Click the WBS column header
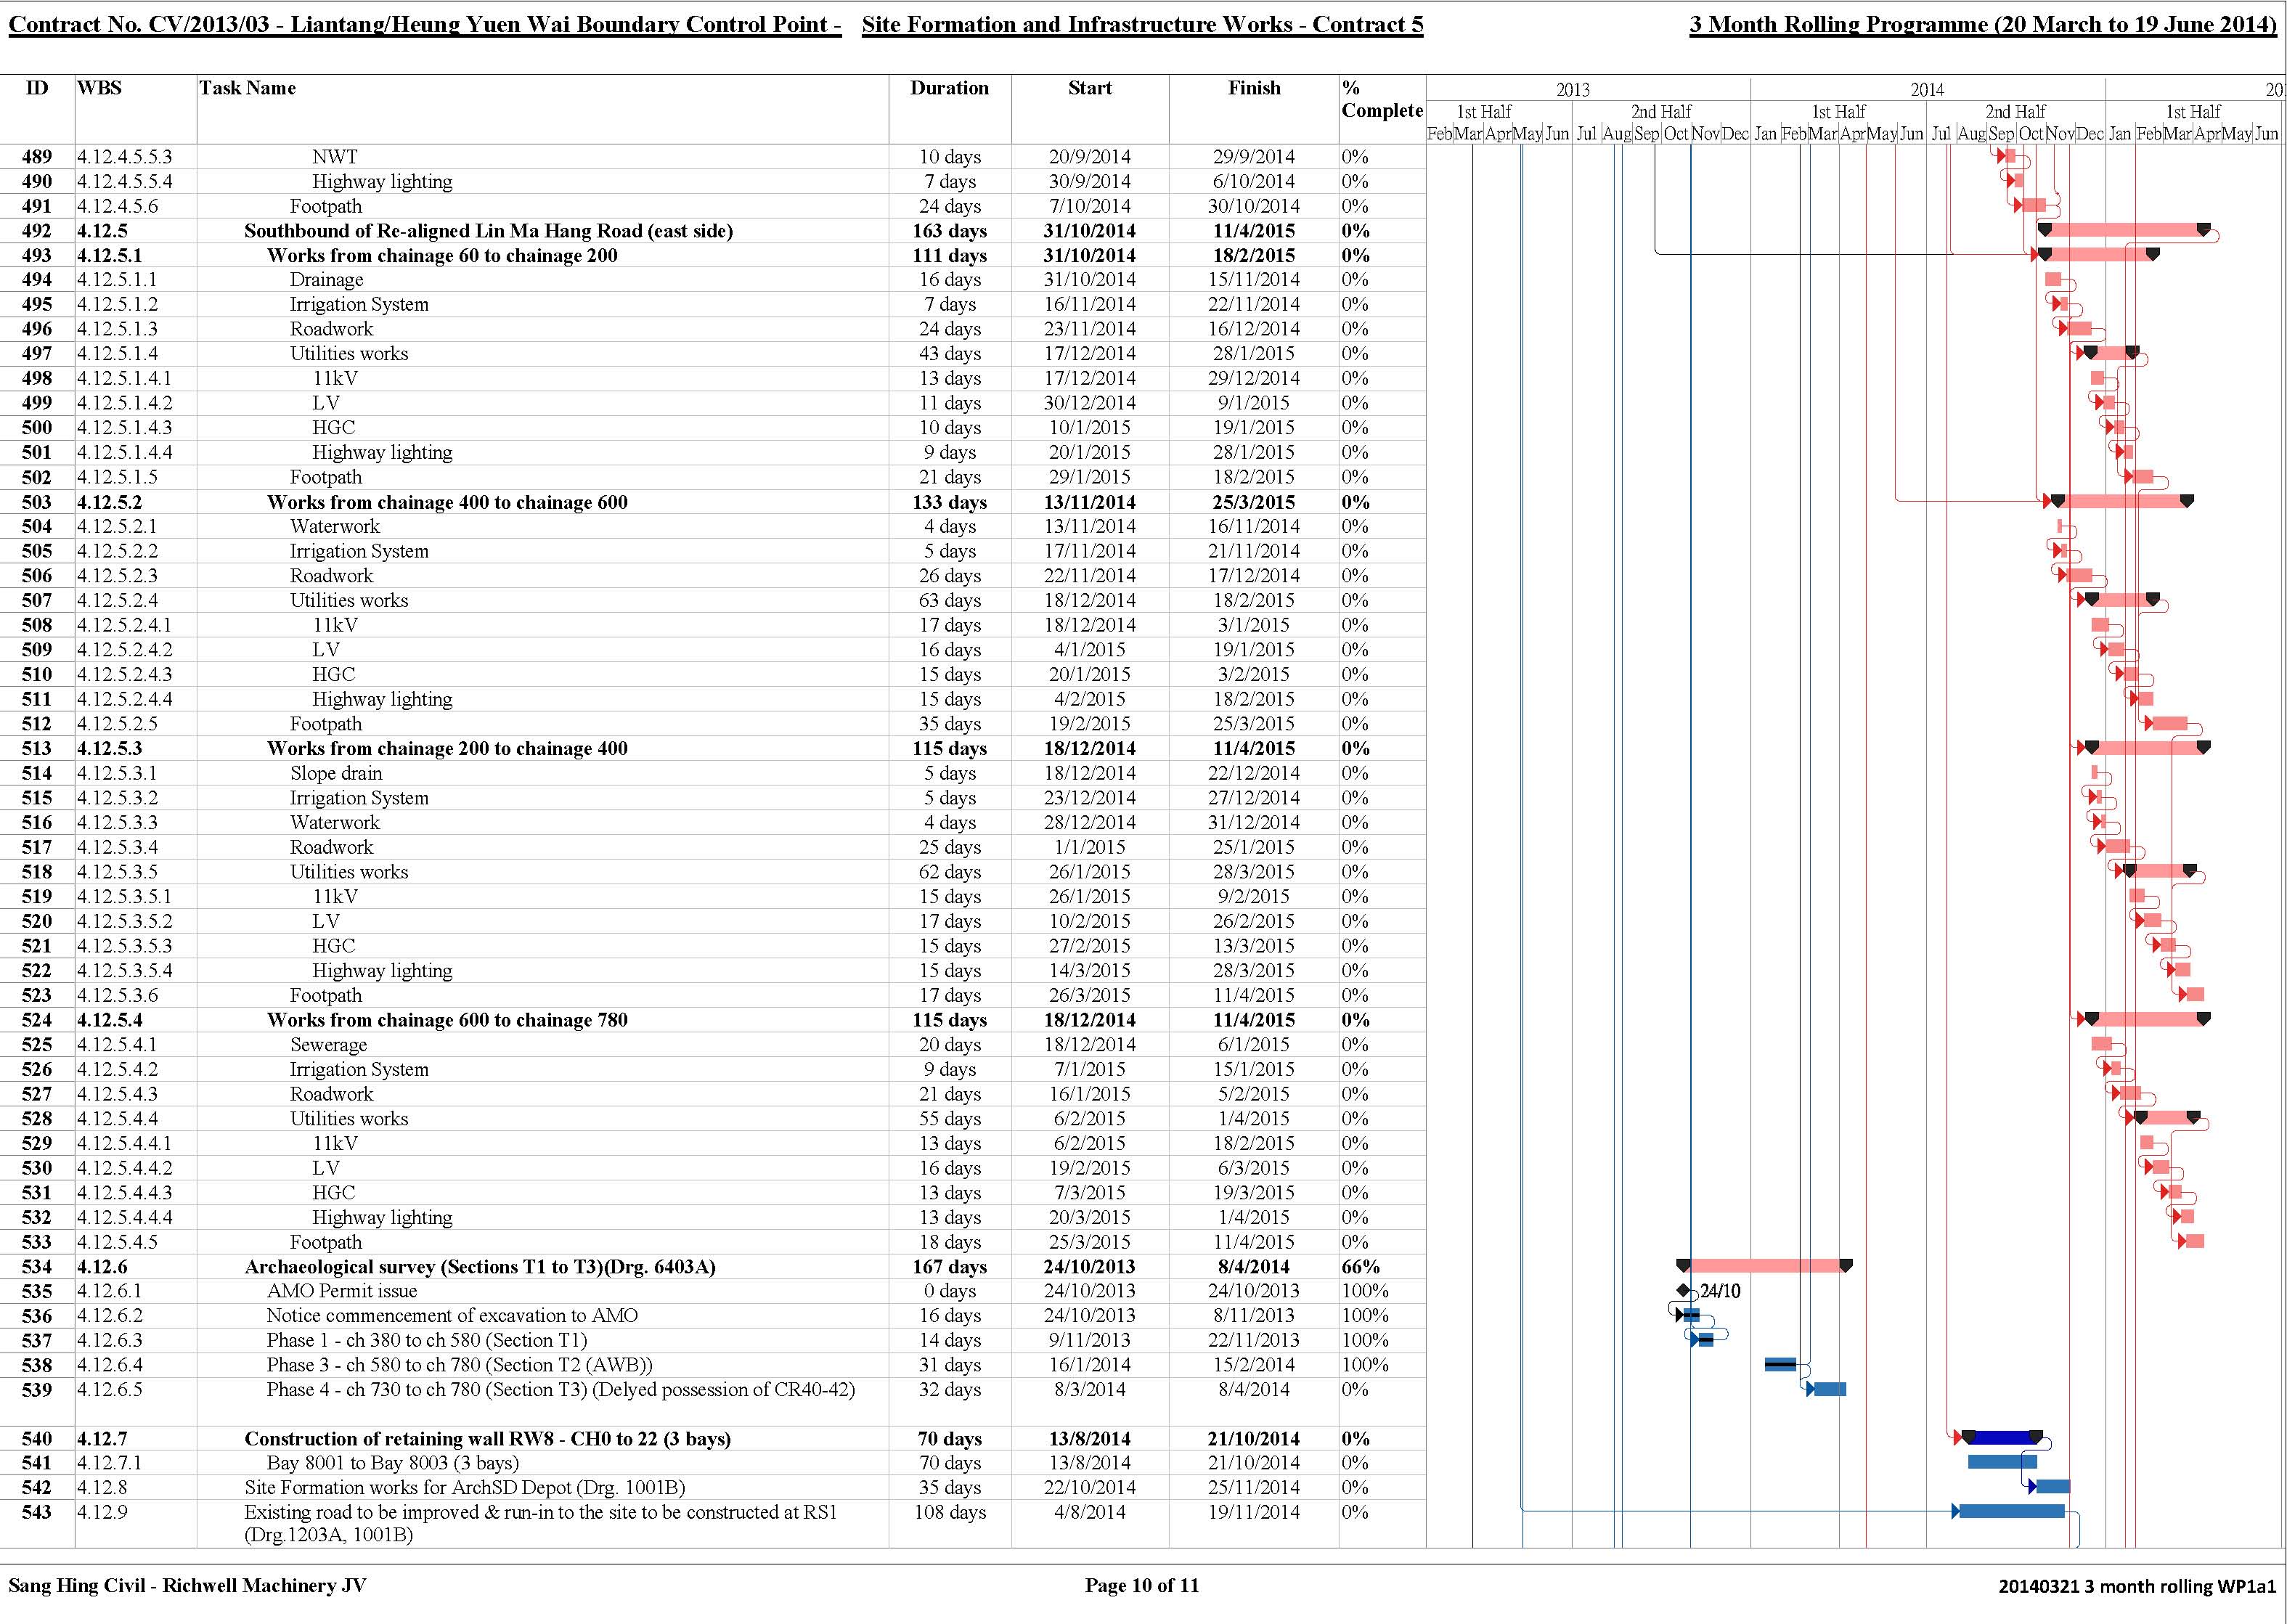Image resolution: width=2287 pixels, height=1624 pixels. 99,88
